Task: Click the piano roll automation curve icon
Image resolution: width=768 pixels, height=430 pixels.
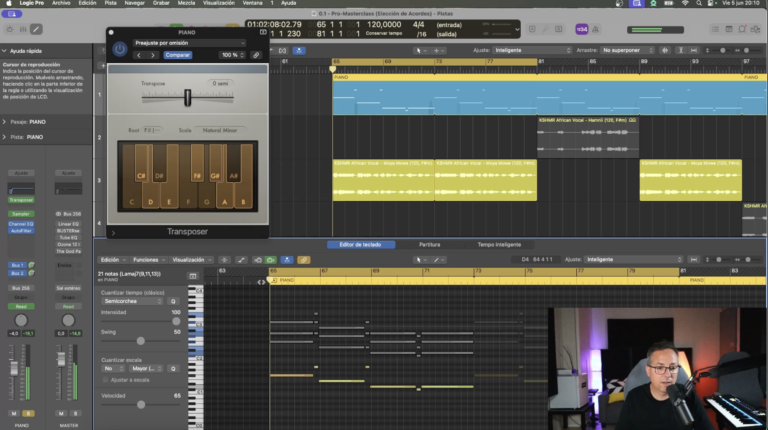Action: [x=241, y=260]
